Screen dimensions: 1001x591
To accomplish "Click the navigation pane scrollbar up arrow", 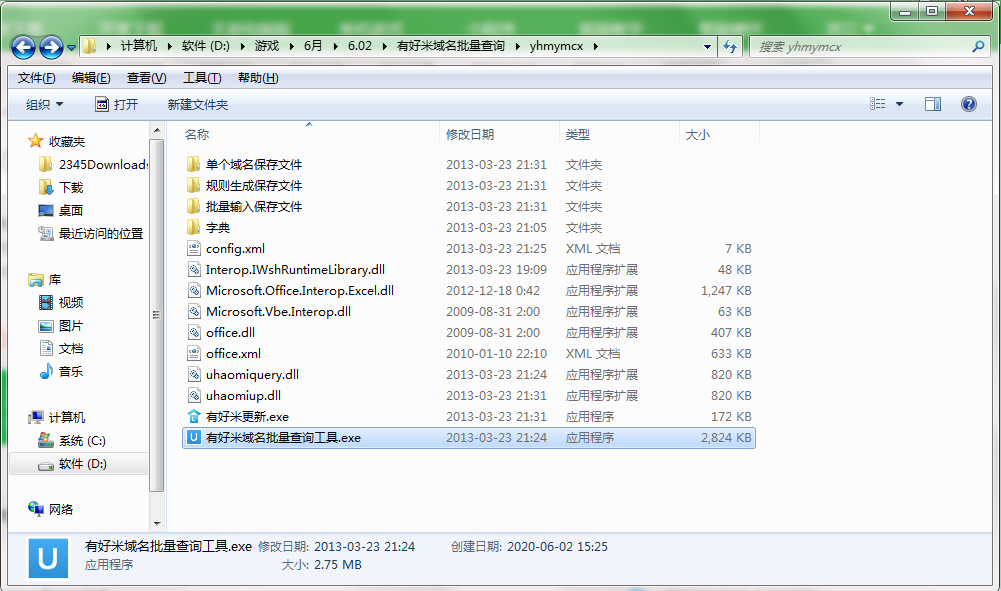I will coord(157,130).
